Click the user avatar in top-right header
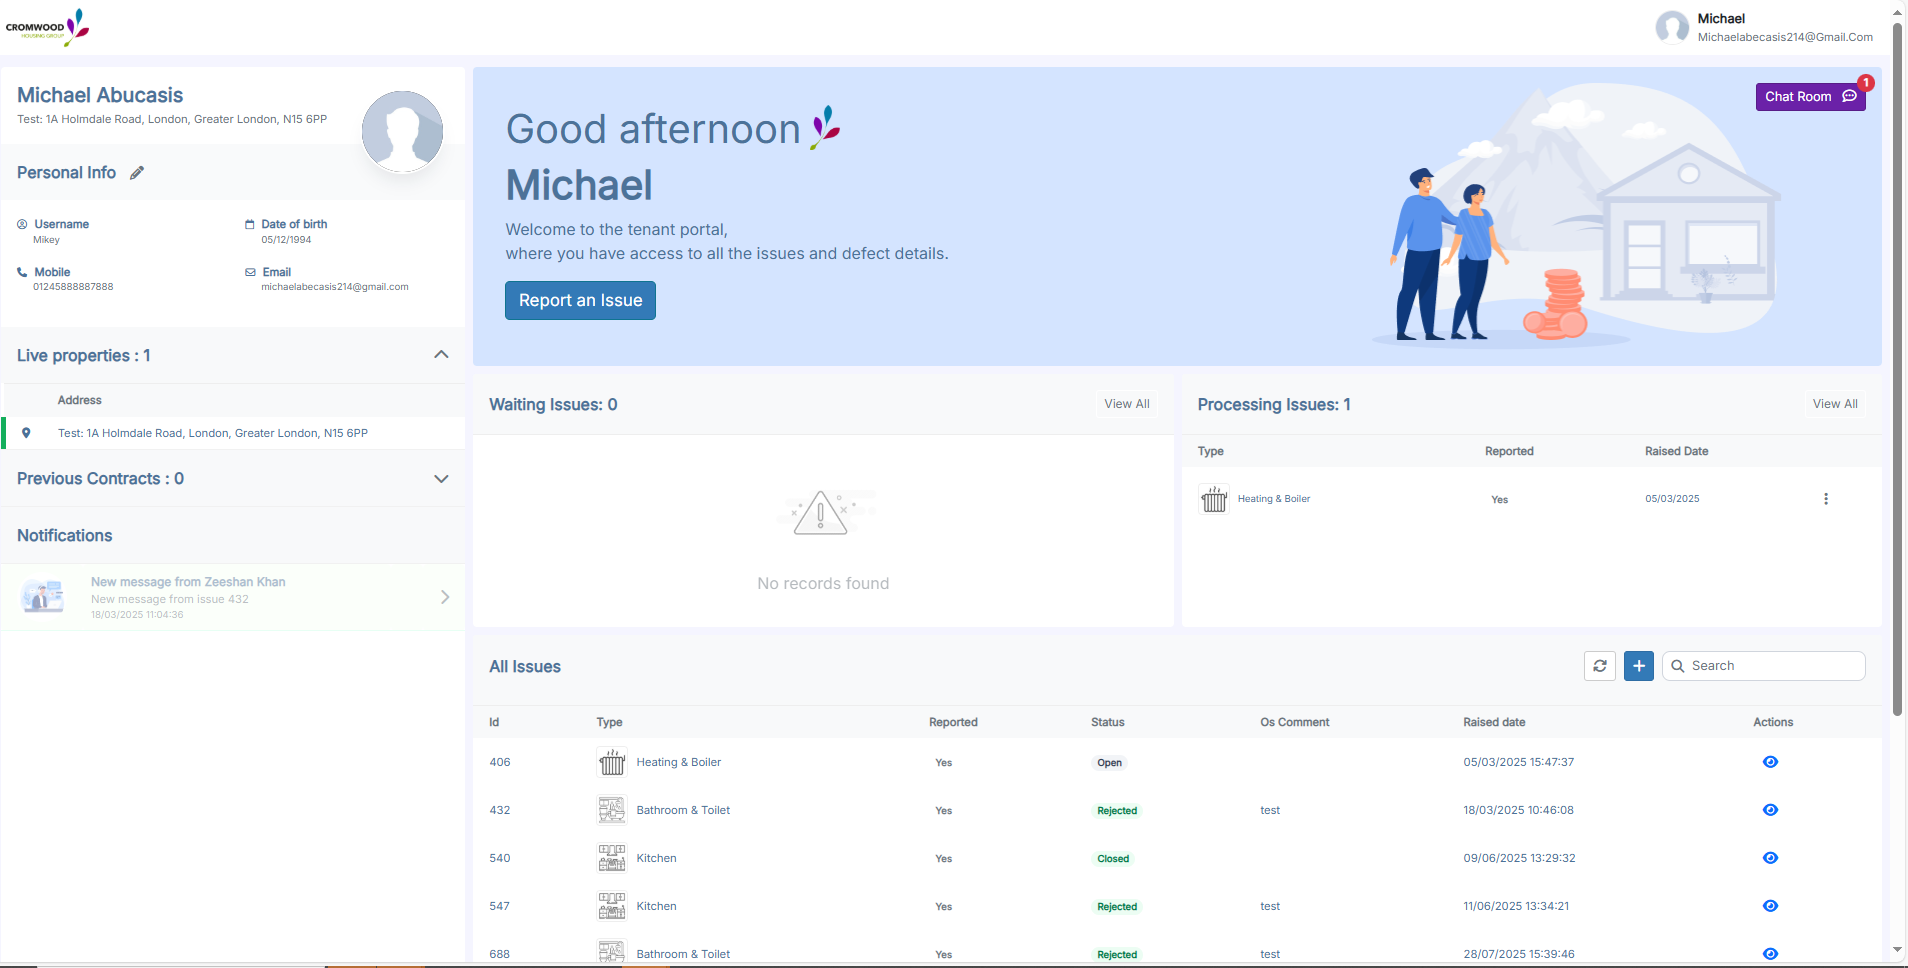The image size is (1908, 968). tap(1672, 27)
